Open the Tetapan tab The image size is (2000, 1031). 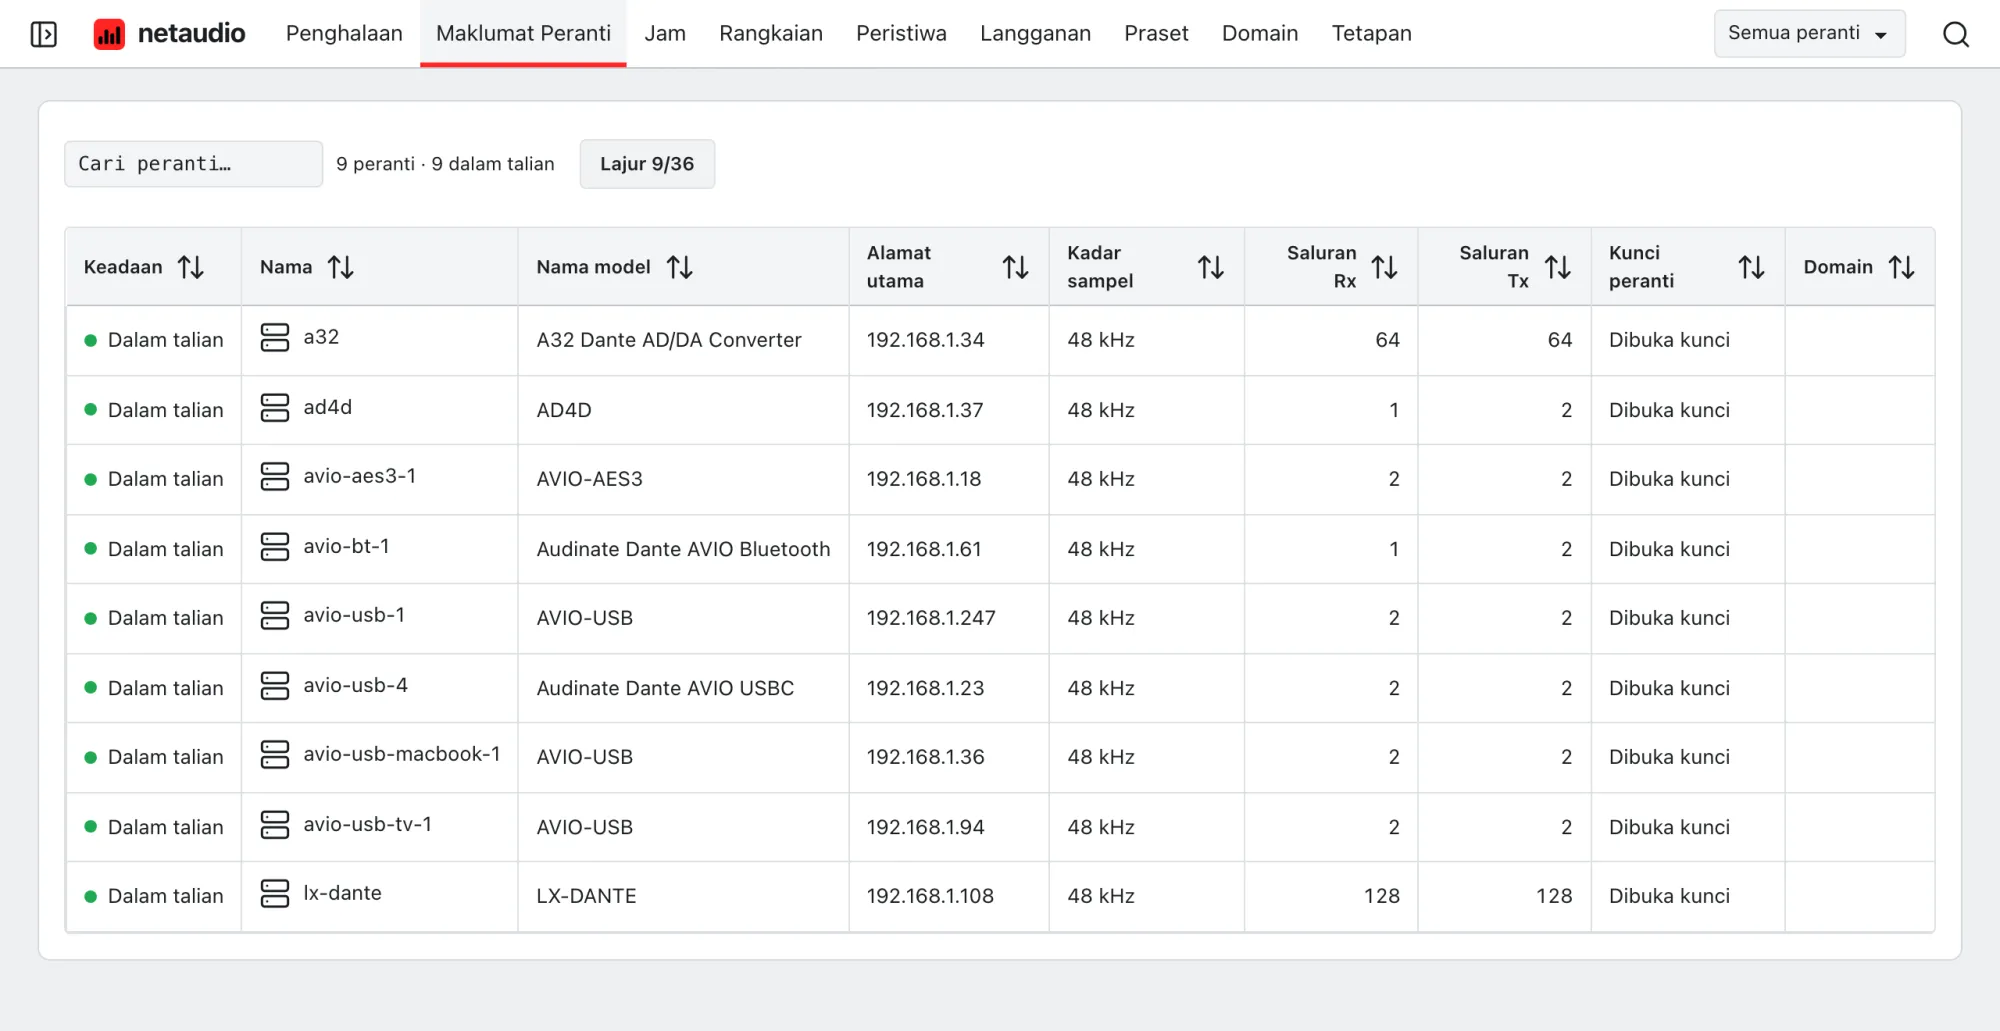(x=1372, y=34)
